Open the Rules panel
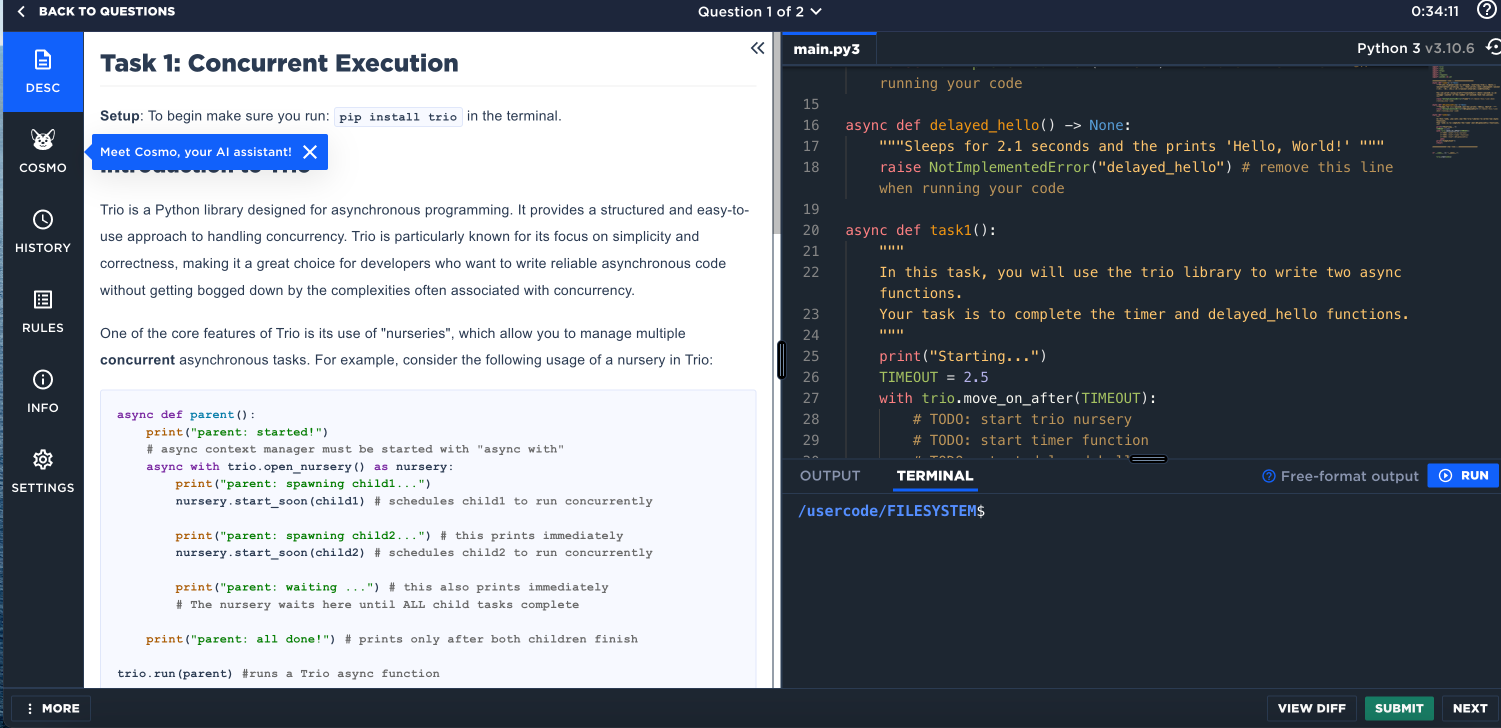Image resolution: width=1501 pixels, height=728 pixels. 43,311
